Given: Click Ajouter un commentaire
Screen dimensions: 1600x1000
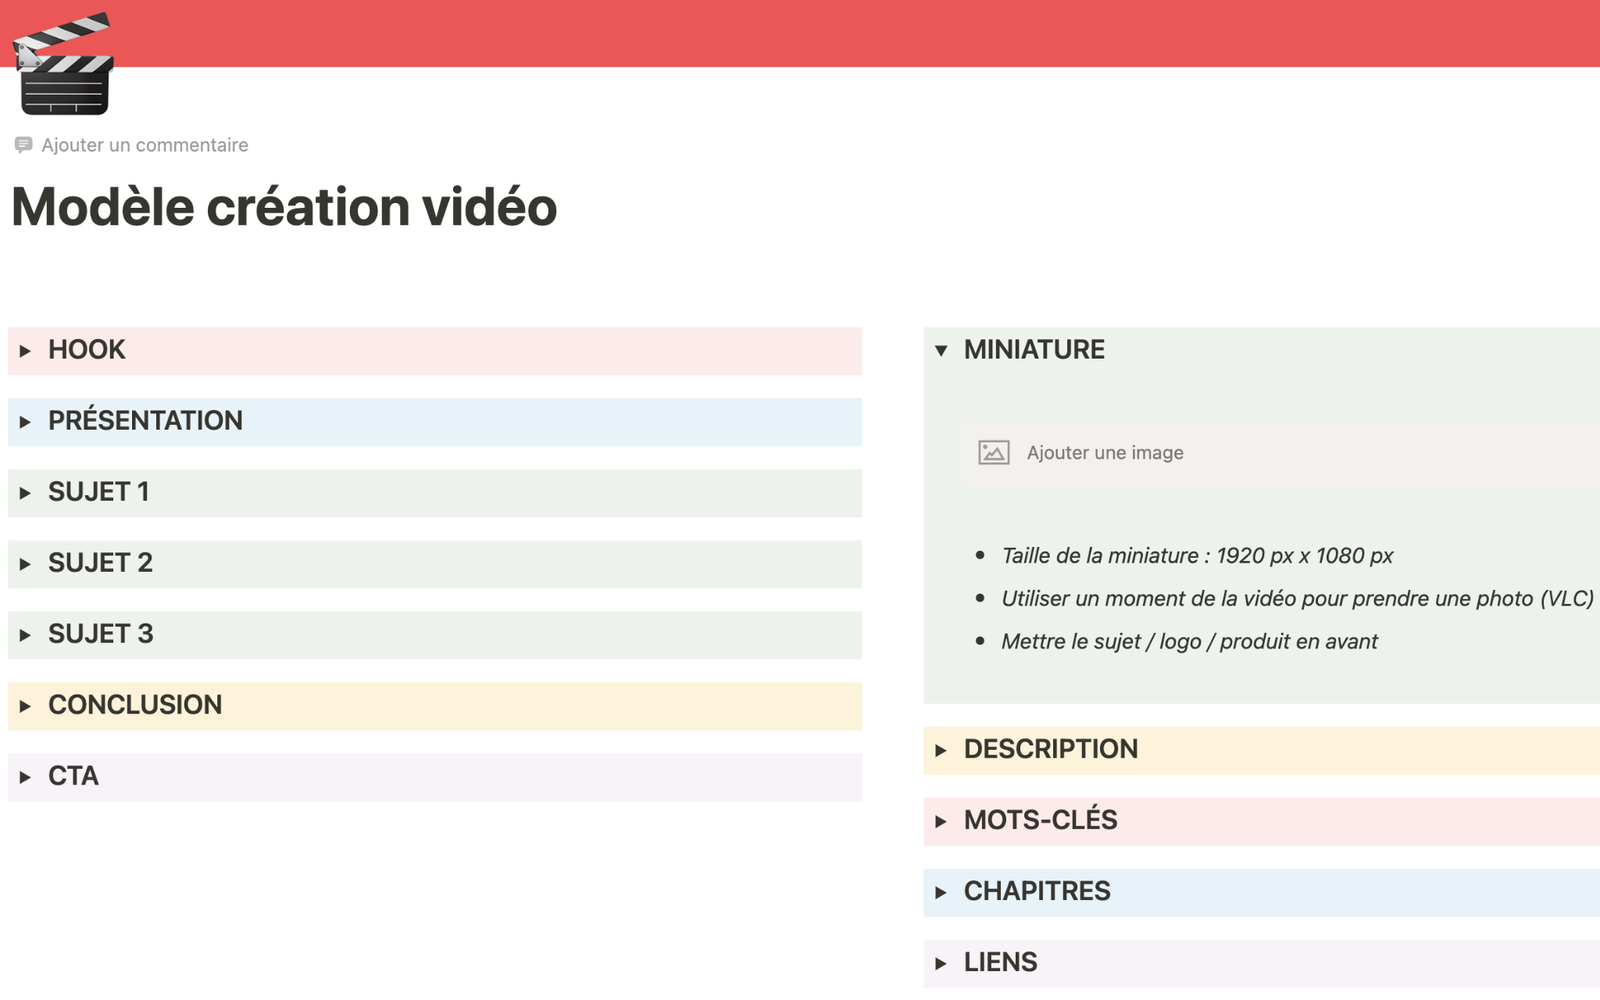Looking at the screenshot, I should click(144, 145).
